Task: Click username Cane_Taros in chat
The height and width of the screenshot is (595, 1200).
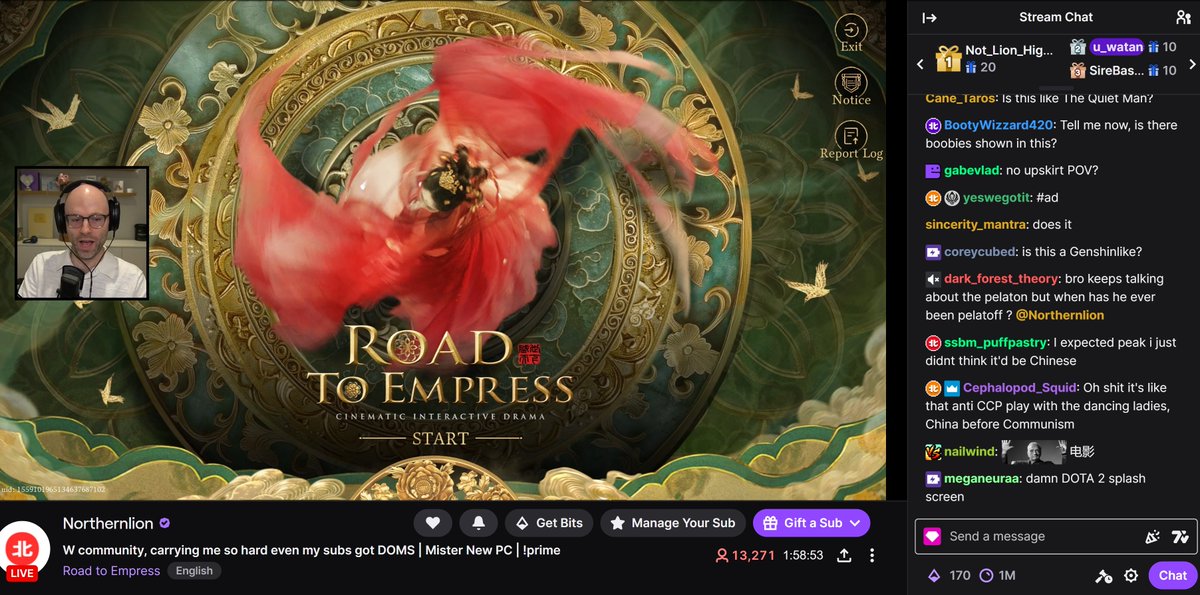Action: (x=960, y=98)
